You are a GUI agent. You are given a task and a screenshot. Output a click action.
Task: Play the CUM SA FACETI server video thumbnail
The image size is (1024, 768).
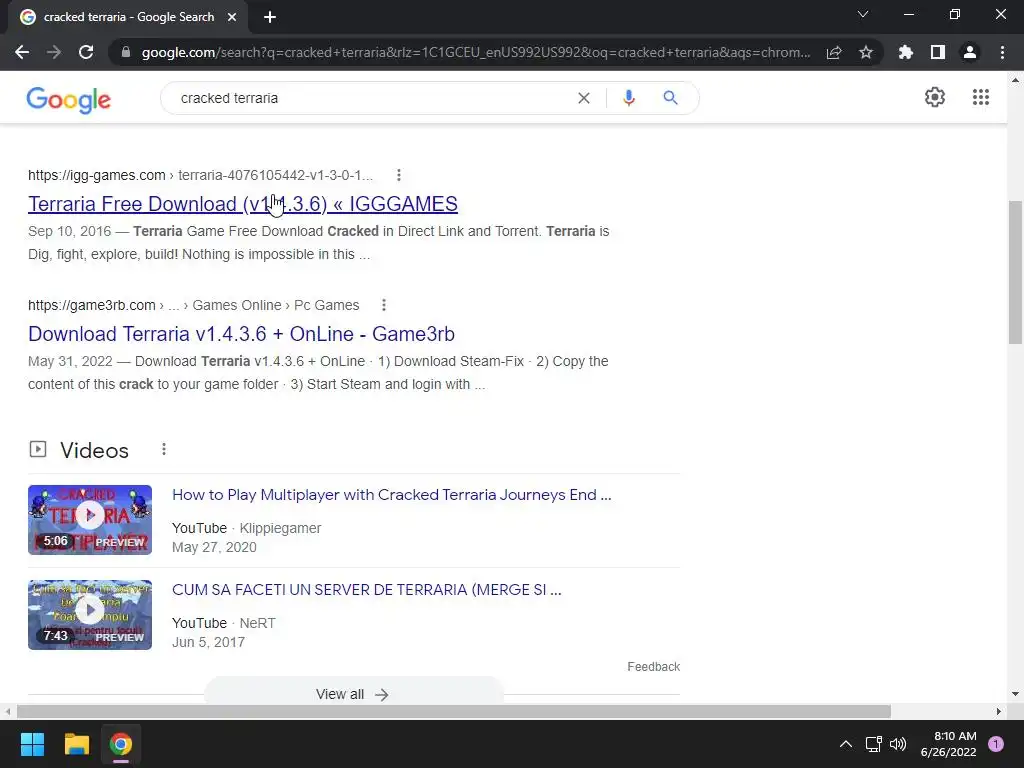(x=90, y=615)
